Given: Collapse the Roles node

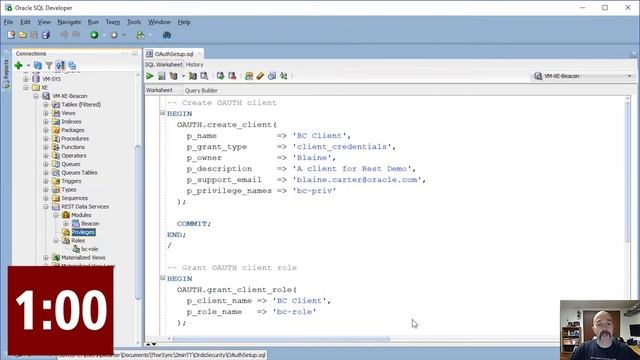Looking at the screenshot, I should 56,240.
